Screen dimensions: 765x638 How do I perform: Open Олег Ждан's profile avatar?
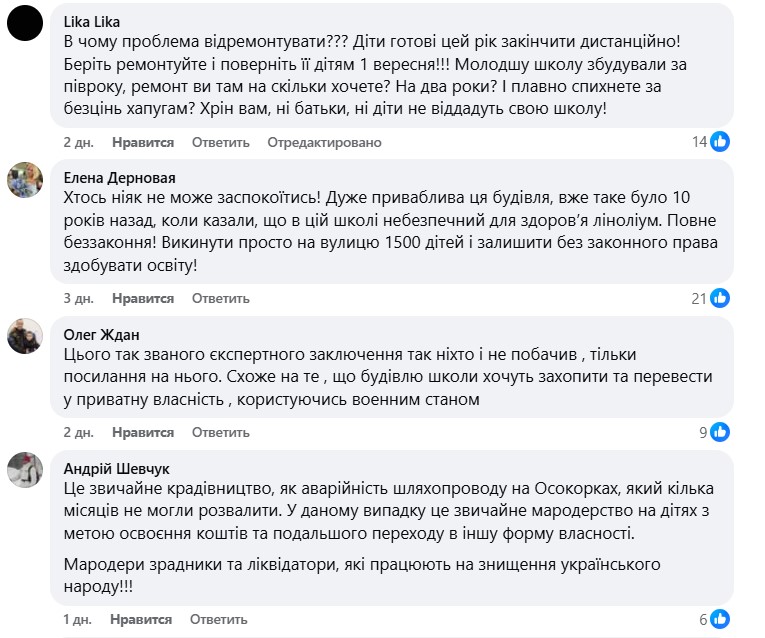tap(24, 335)
